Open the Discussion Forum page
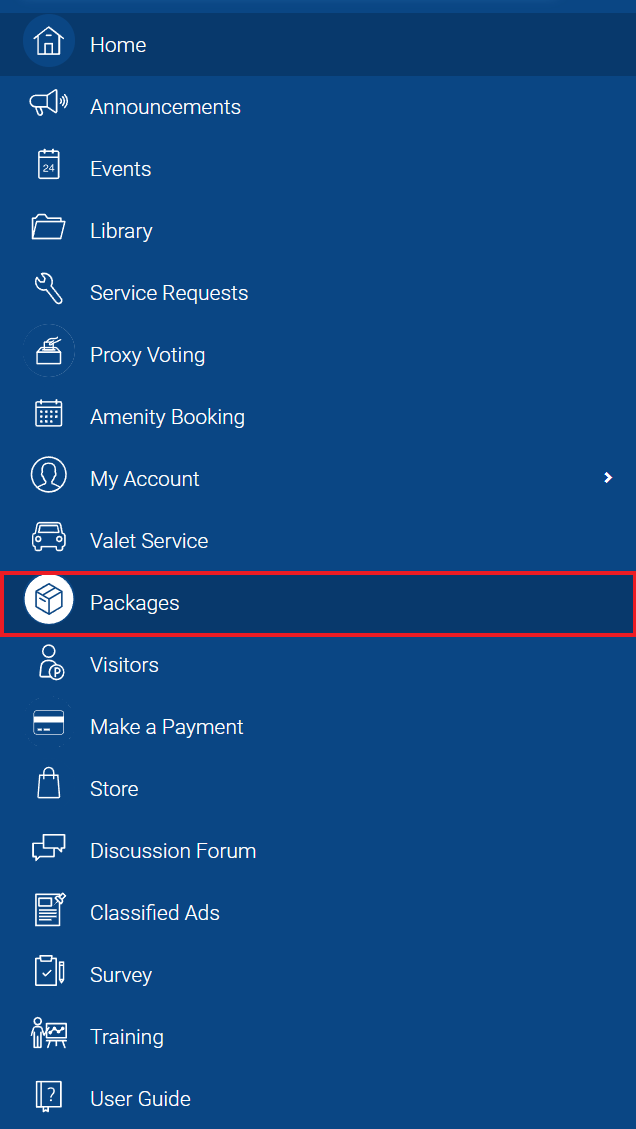The height and width of the screenshot is (1129, 636). coord(318,850)
